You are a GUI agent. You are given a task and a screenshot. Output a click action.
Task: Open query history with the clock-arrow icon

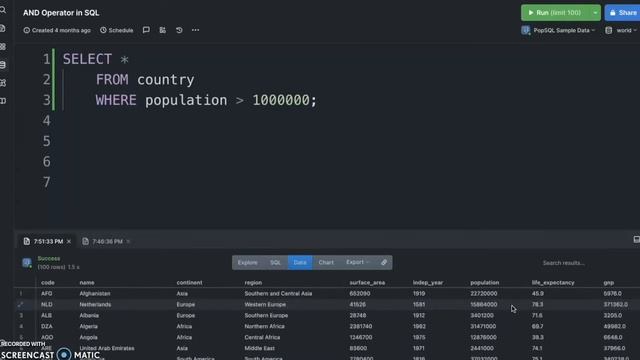[179, 30]
